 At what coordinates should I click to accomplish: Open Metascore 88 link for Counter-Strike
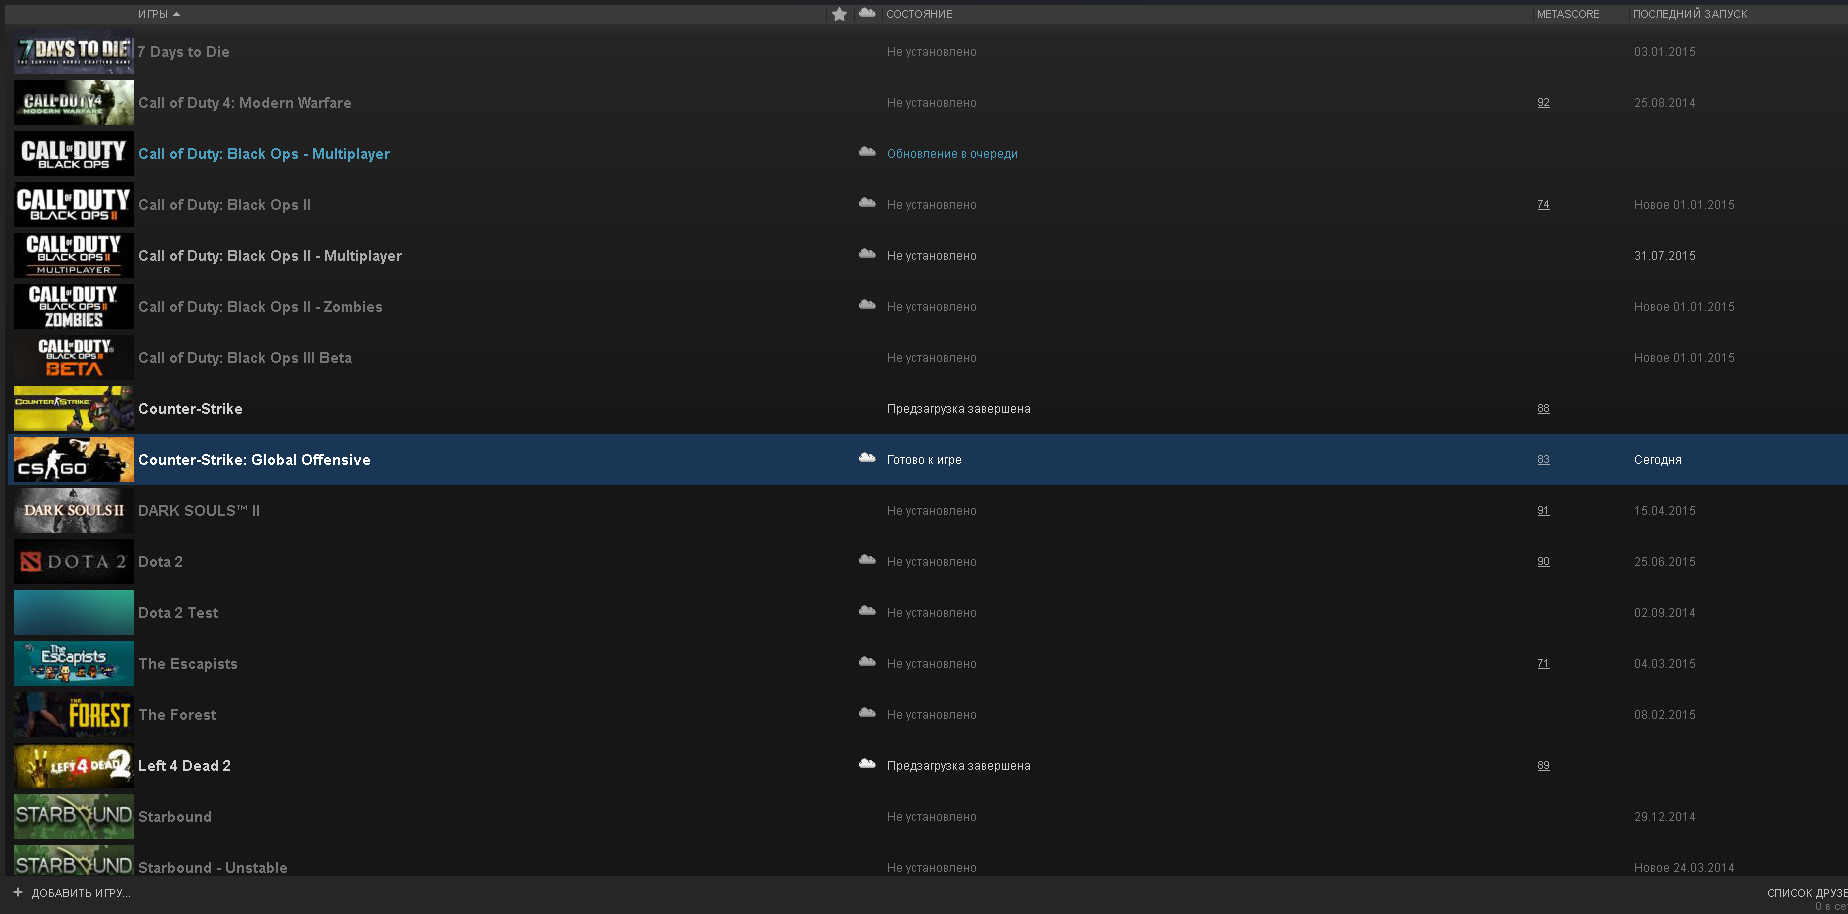pos(1543,409)
